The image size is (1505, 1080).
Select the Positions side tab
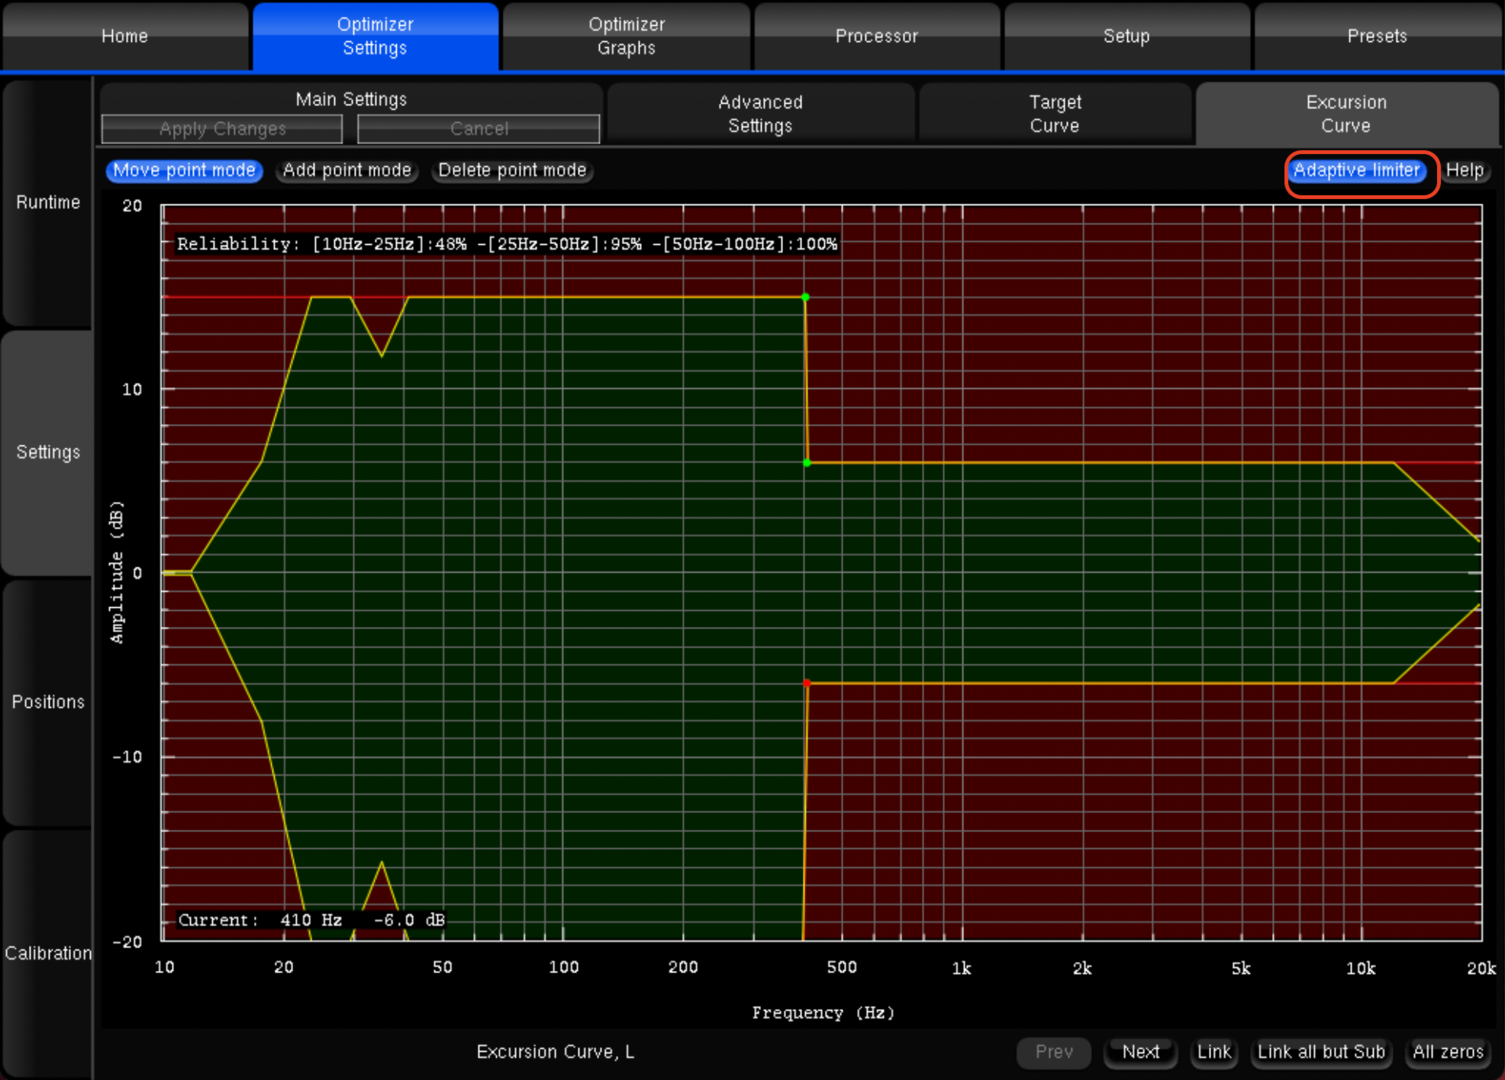[48, 702]
